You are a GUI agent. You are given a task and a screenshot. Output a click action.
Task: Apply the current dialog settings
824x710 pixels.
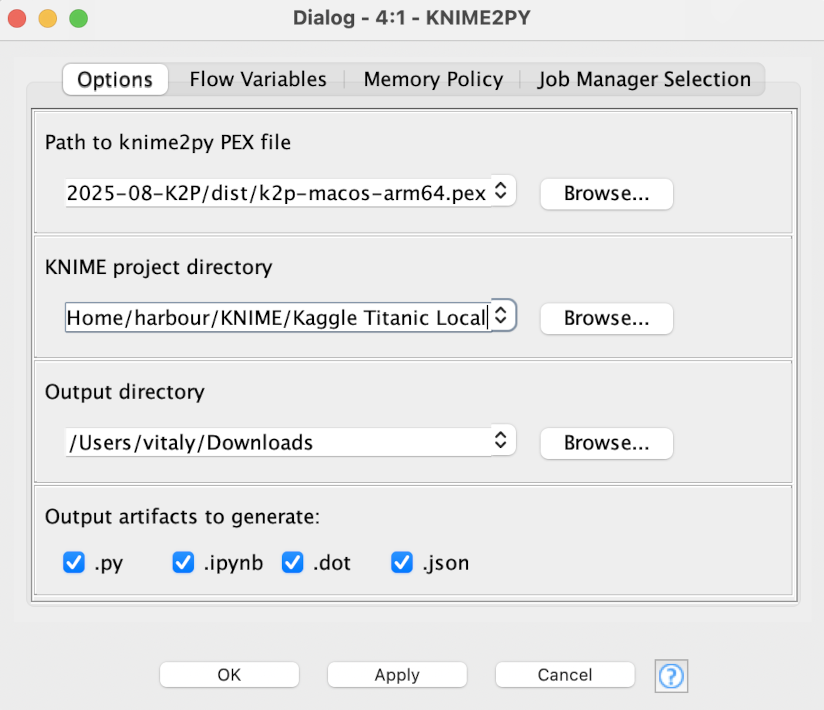[397, 674]
